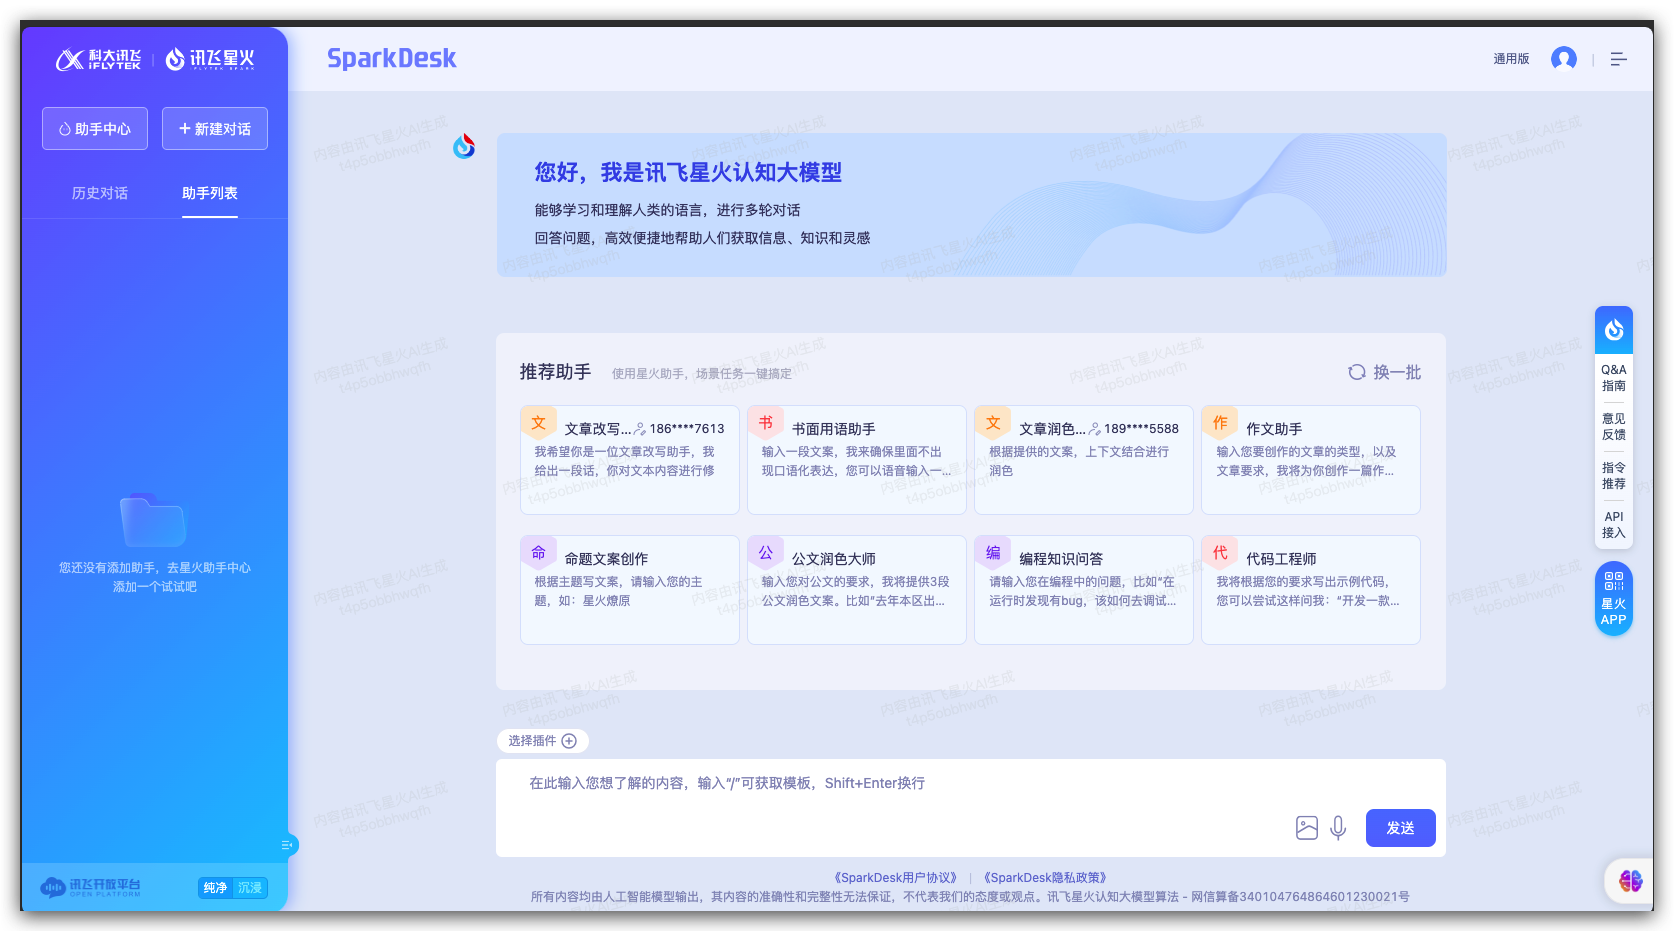This screenshot has height=931, width=1674.
Task: Open the 公文润色大师 card
Action: [x=857, y=590]
